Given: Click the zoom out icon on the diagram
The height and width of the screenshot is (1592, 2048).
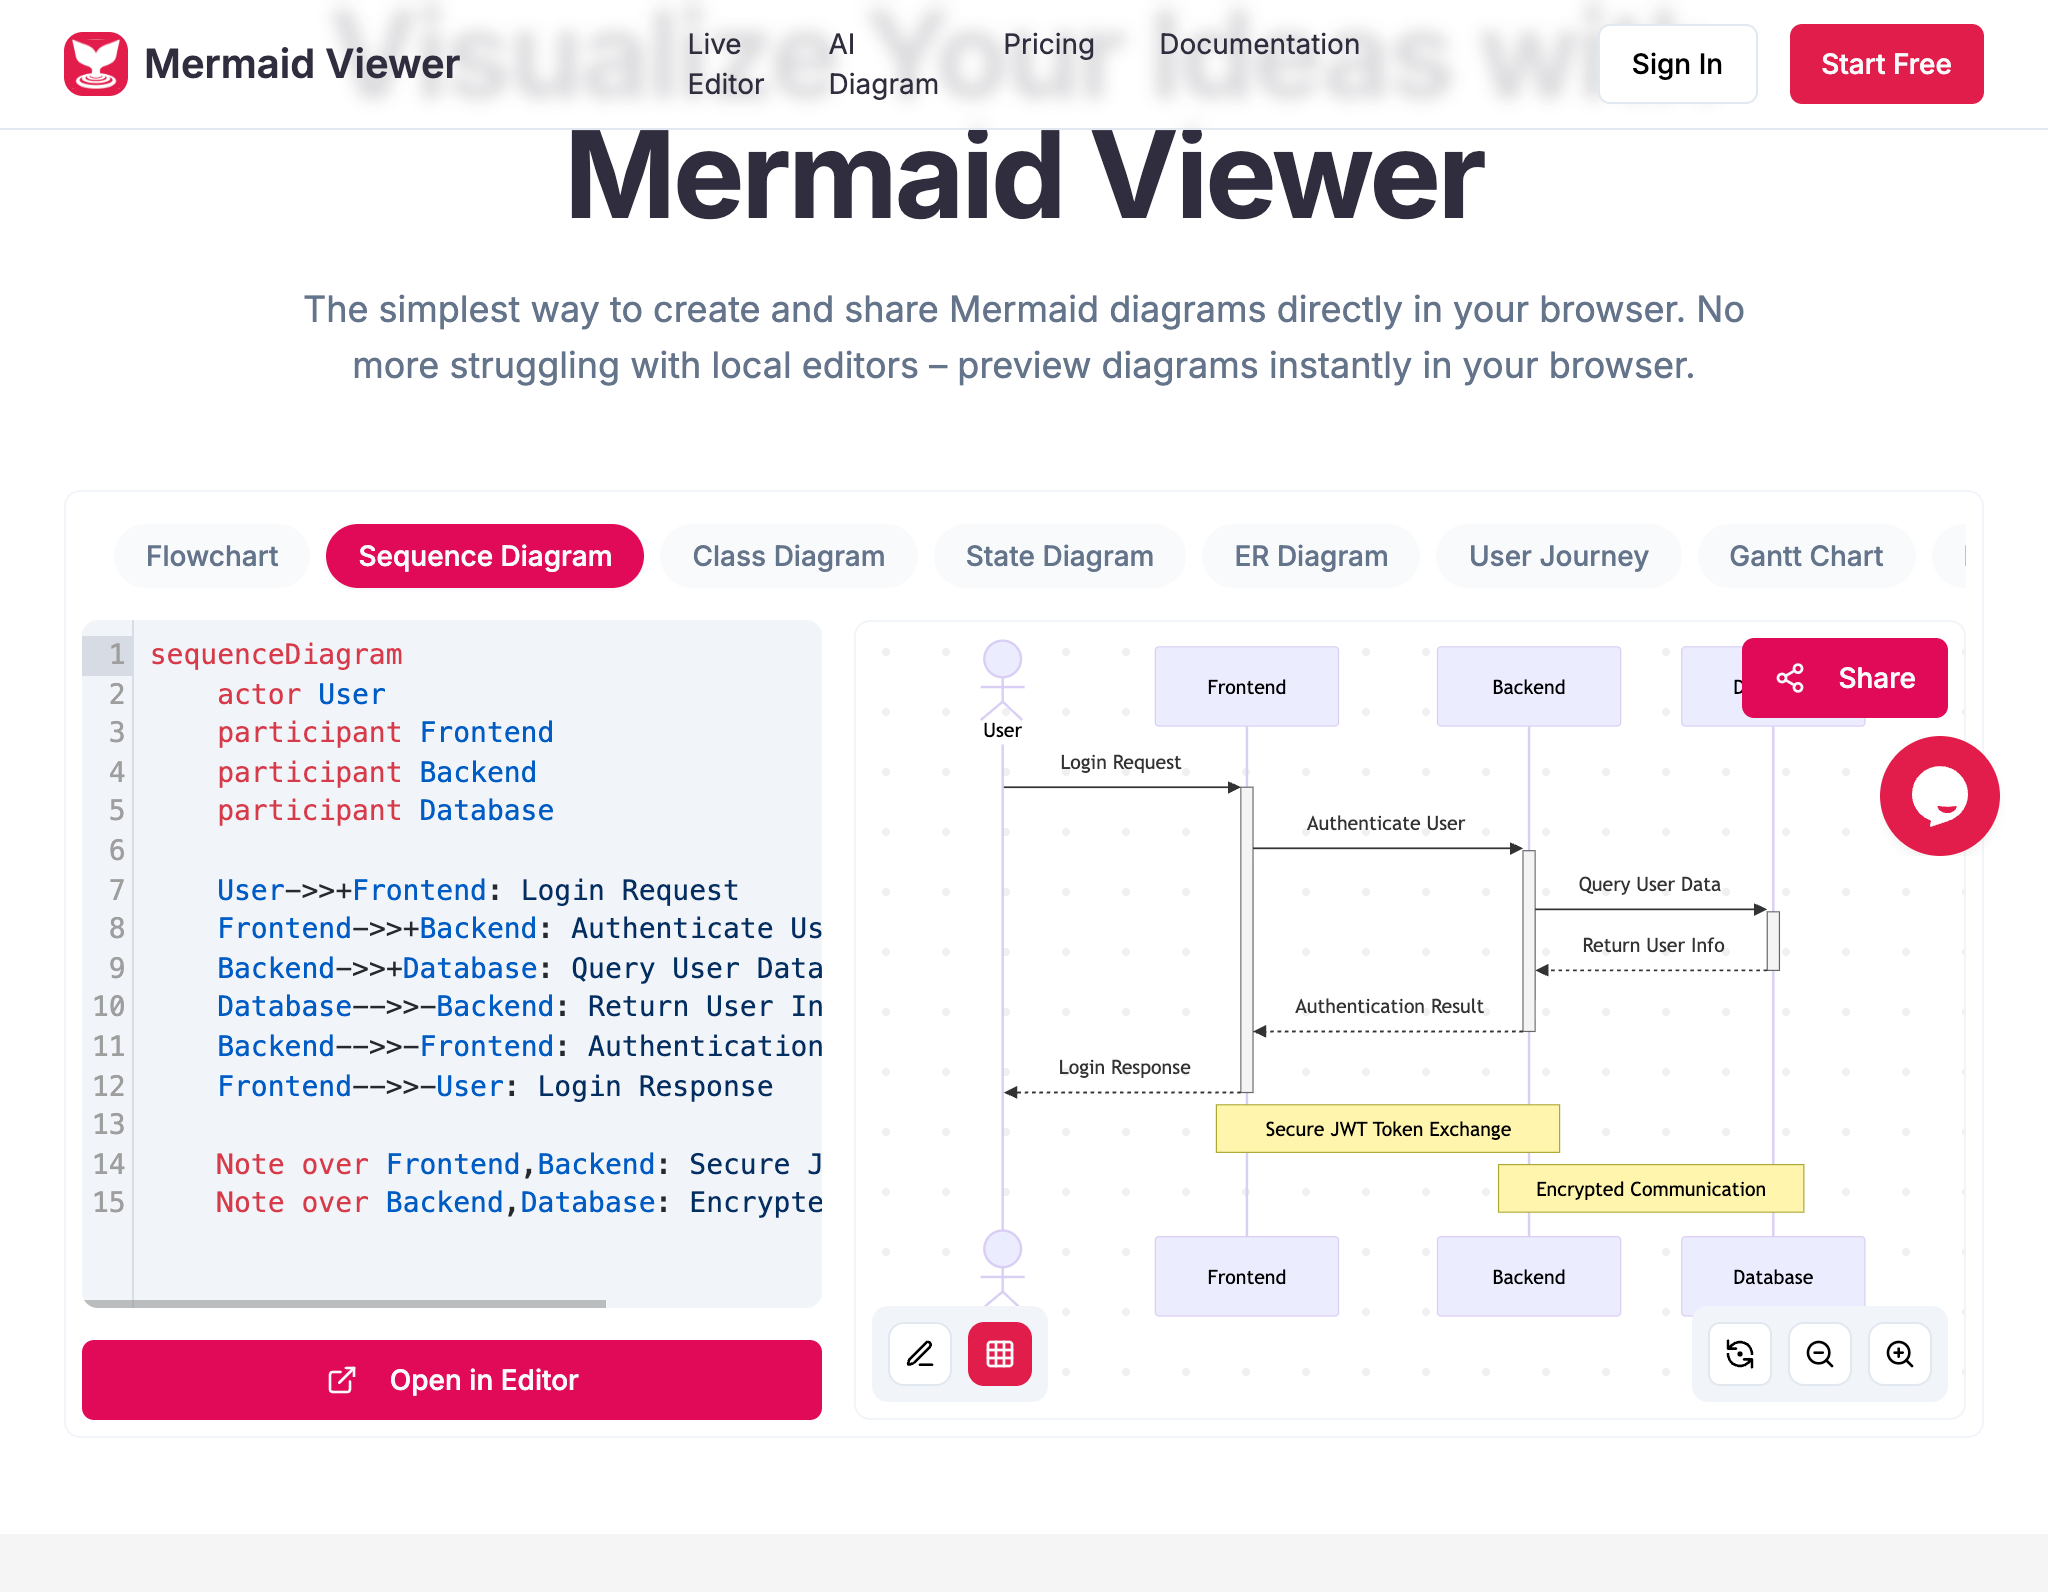Looking at the screenshot, I should point(1819,1354).
